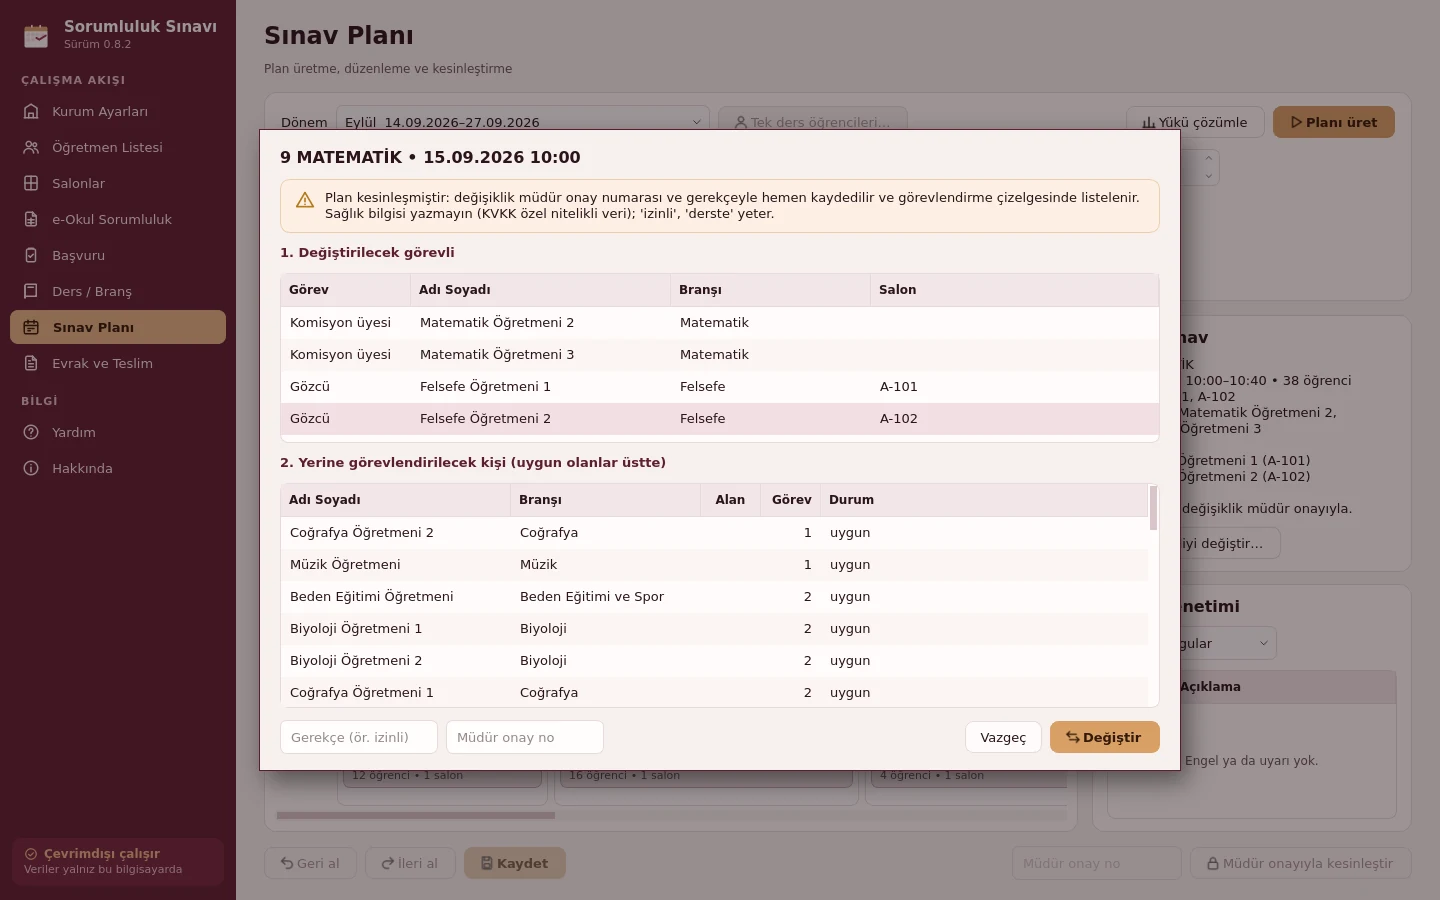Choose Biyoloji Öğretmeni 2 as replacement

(x=714, y=661)
